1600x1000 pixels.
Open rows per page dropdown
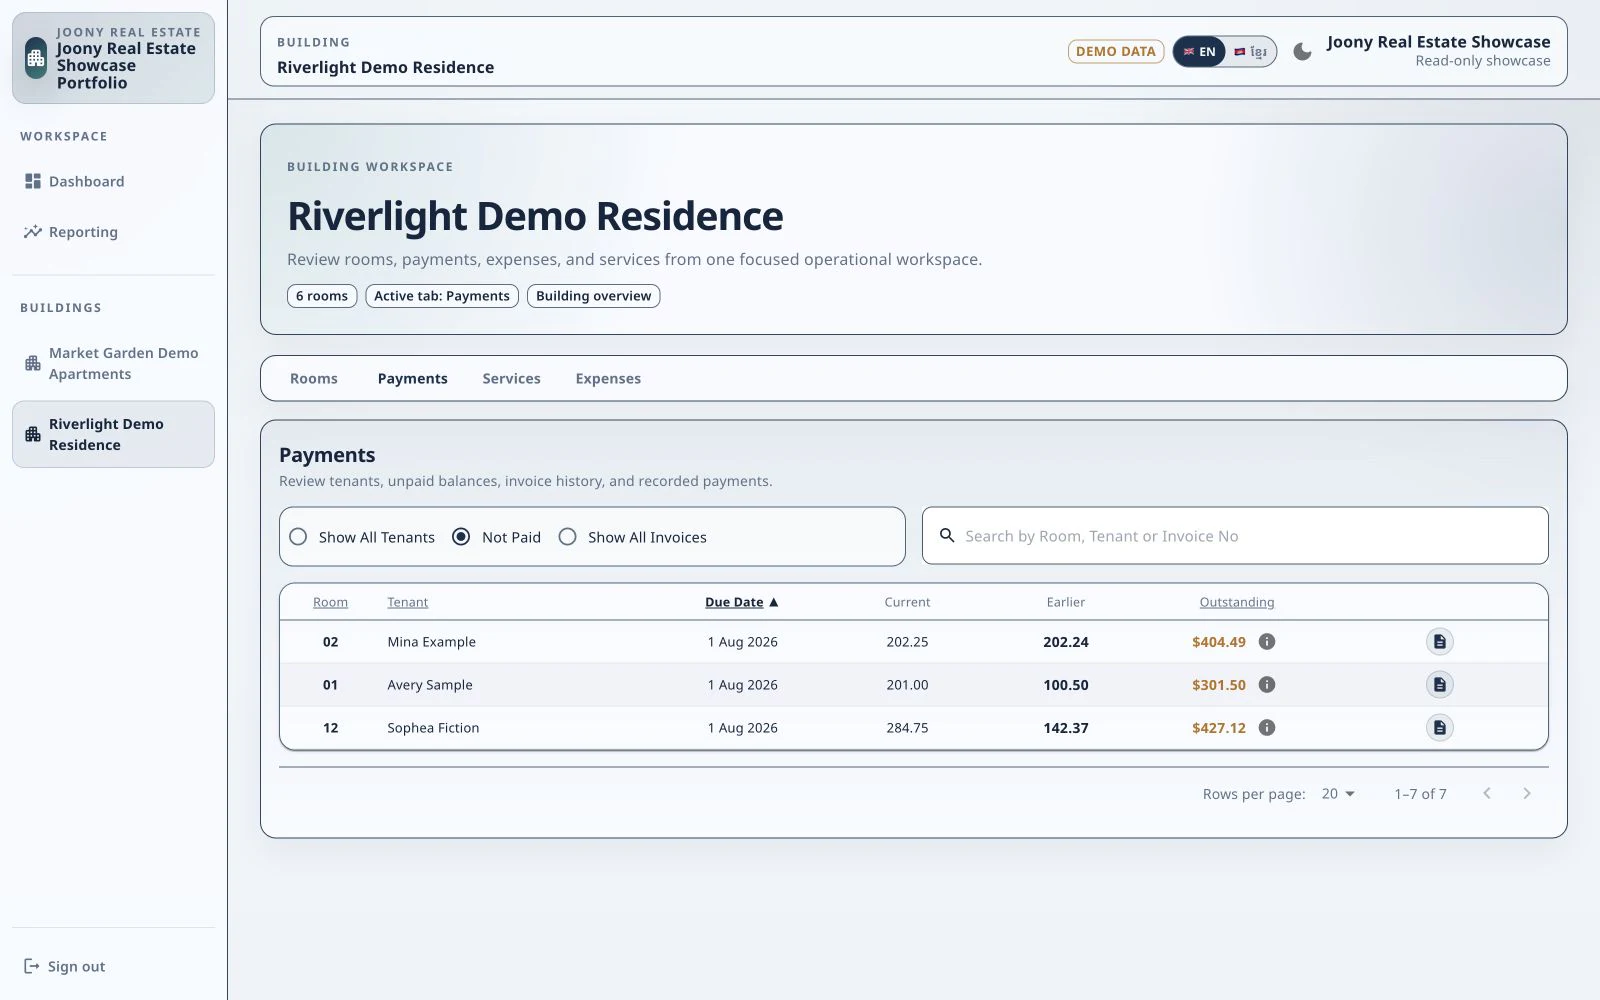tap(1338, 794)
